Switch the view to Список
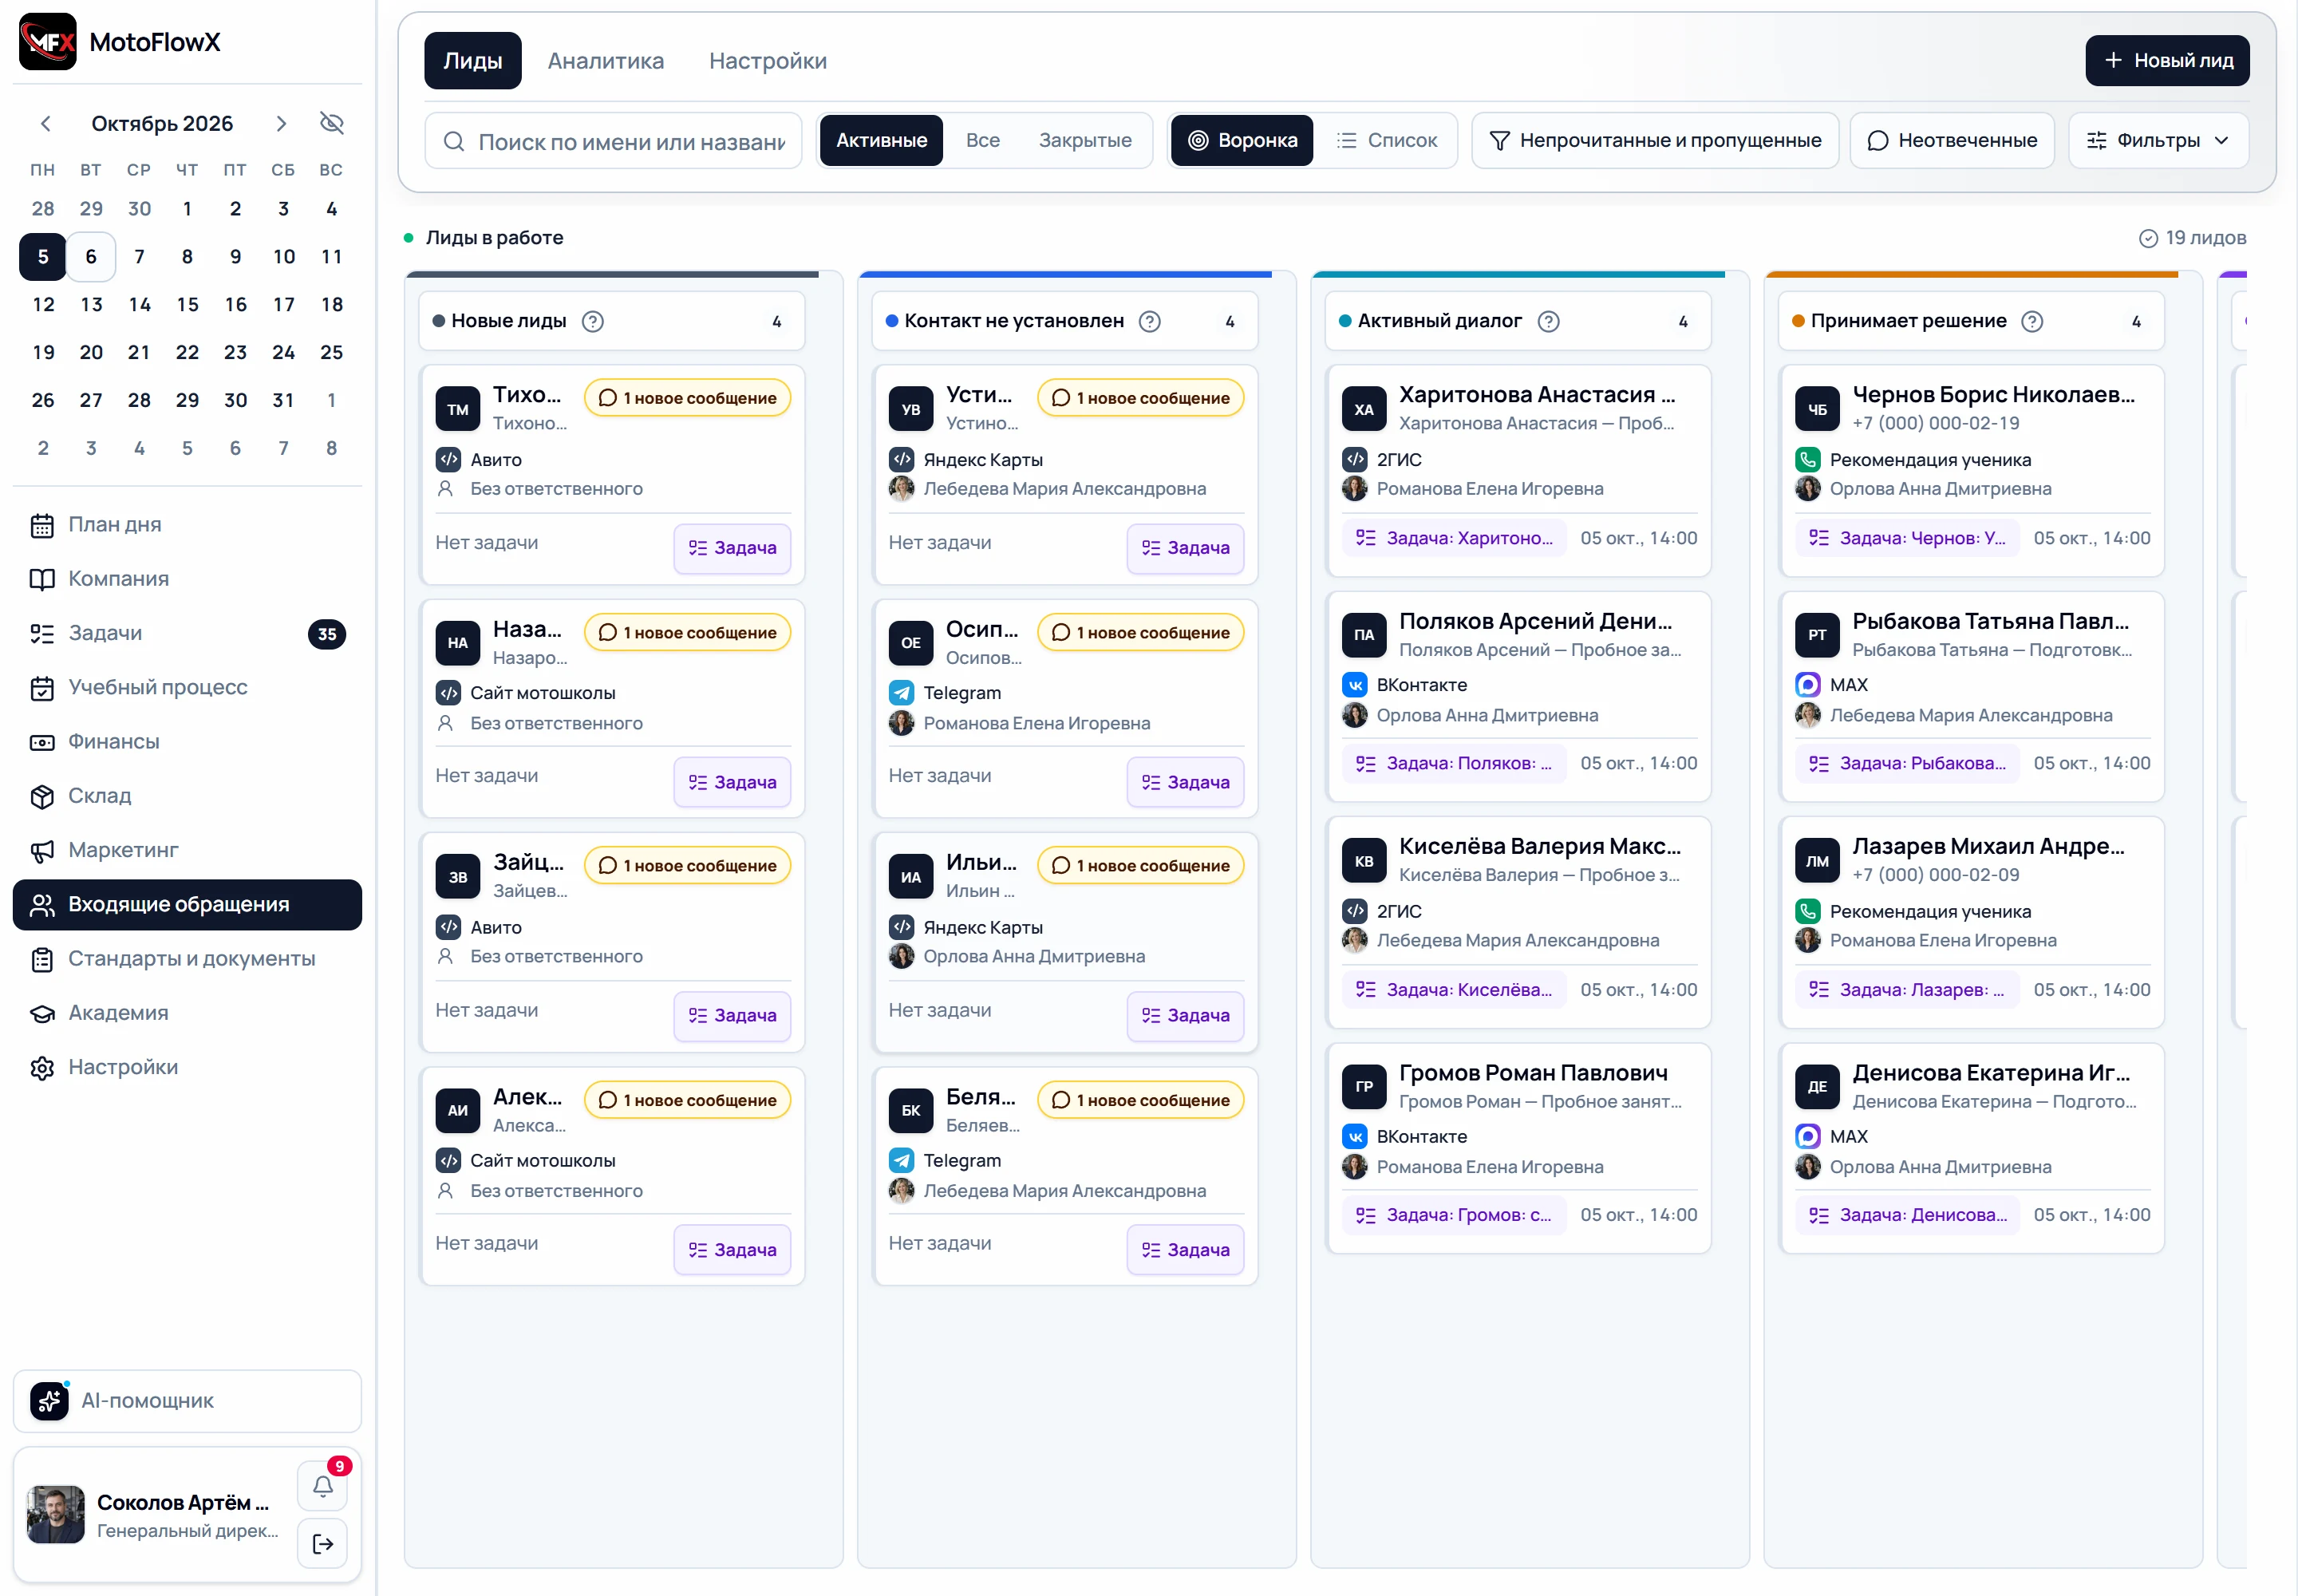The image size is (2298, 1596). click(x=1387, y=140)
